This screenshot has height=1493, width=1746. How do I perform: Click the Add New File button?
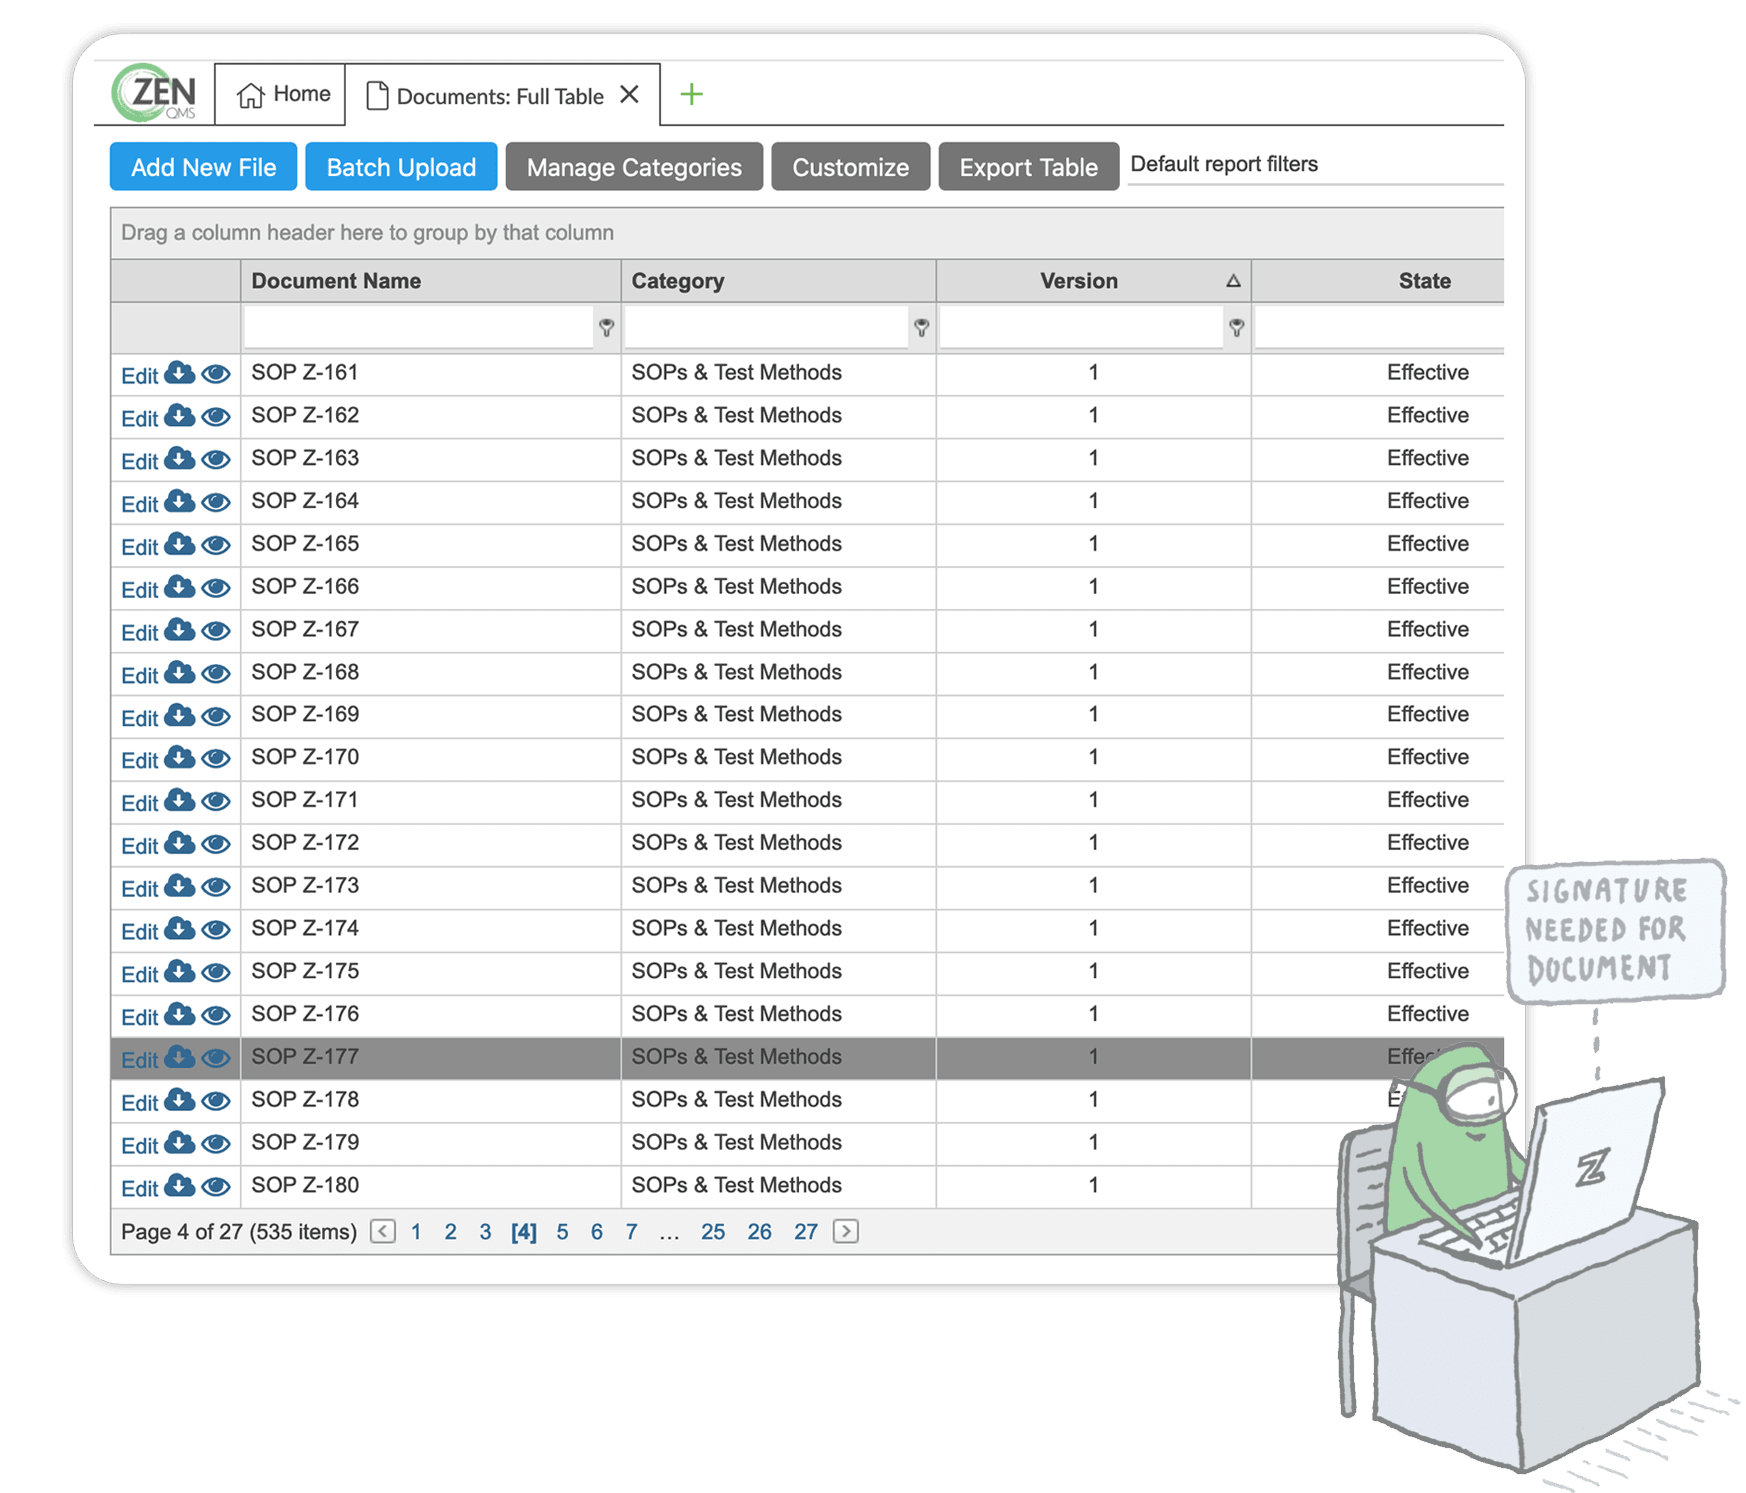tap(203, 167)
